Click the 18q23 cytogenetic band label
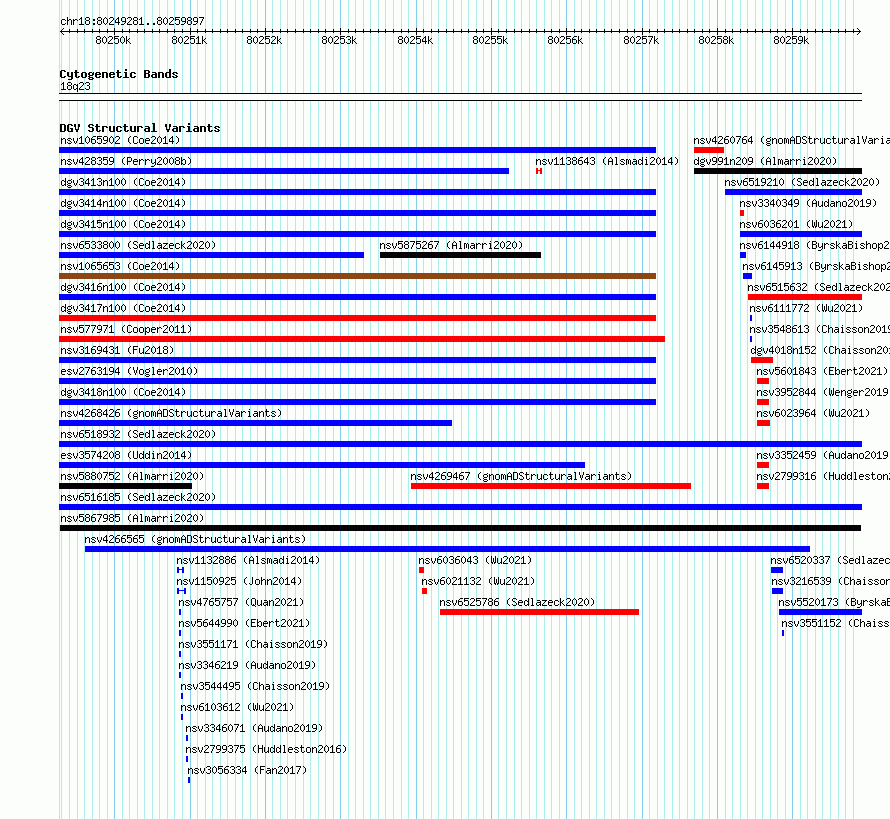Screen dimensions: 890x819 click(x=75, y=86)
